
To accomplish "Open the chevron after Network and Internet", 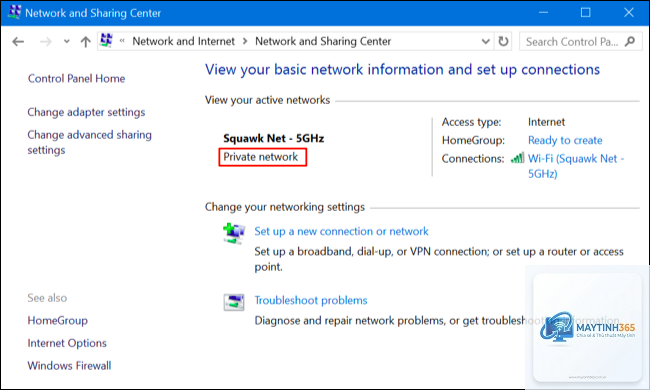I will [245, 41].
